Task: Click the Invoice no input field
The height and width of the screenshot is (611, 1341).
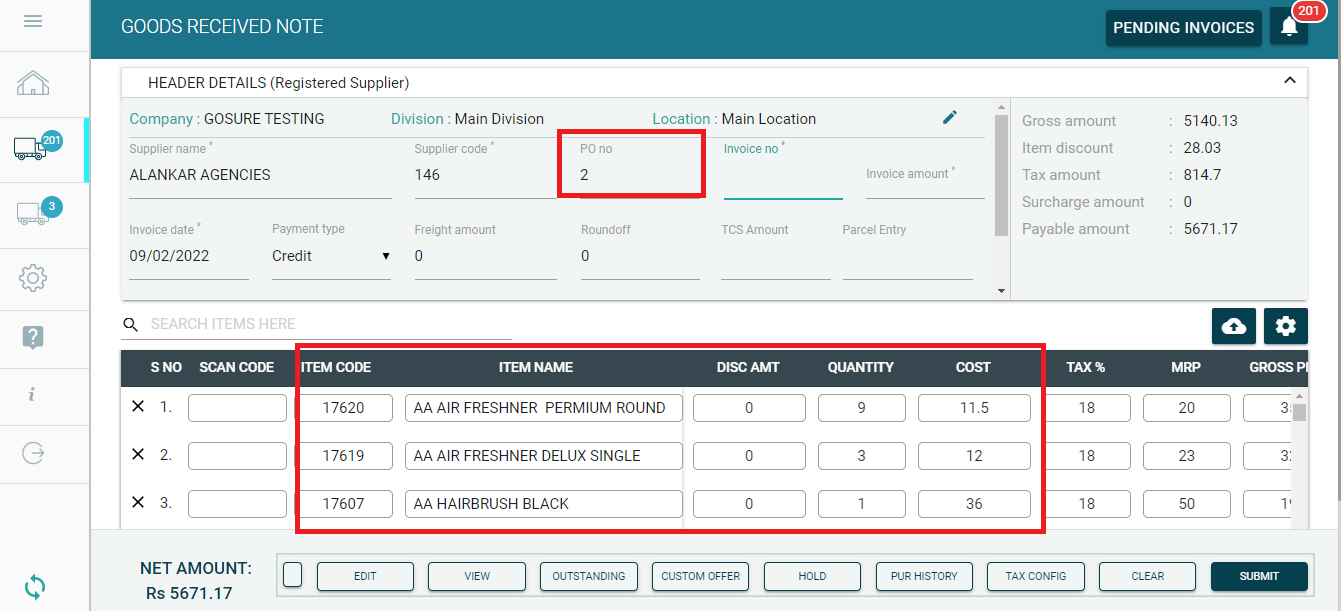Action: 782,183
